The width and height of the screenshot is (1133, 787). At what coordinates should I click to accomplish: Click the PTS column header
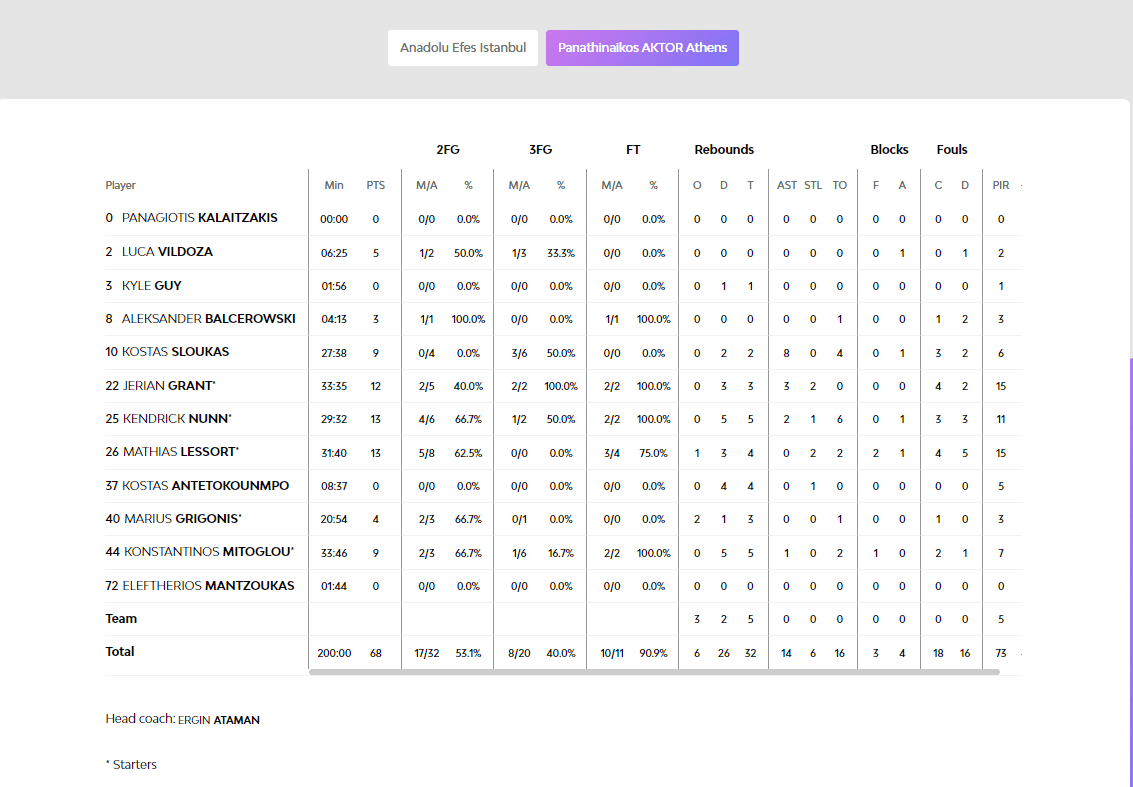tap(375, 185)
